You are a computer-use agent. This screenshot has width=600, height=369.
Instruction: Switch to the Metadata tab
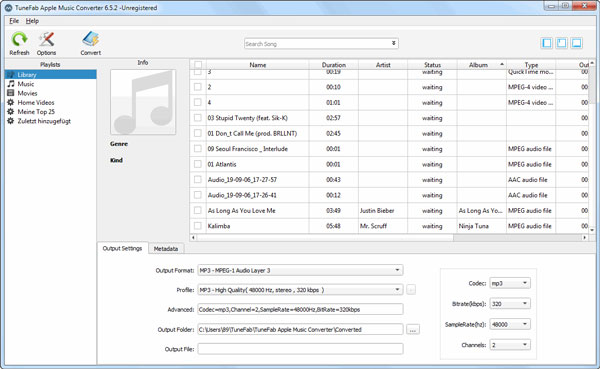[x=166, y=248]
